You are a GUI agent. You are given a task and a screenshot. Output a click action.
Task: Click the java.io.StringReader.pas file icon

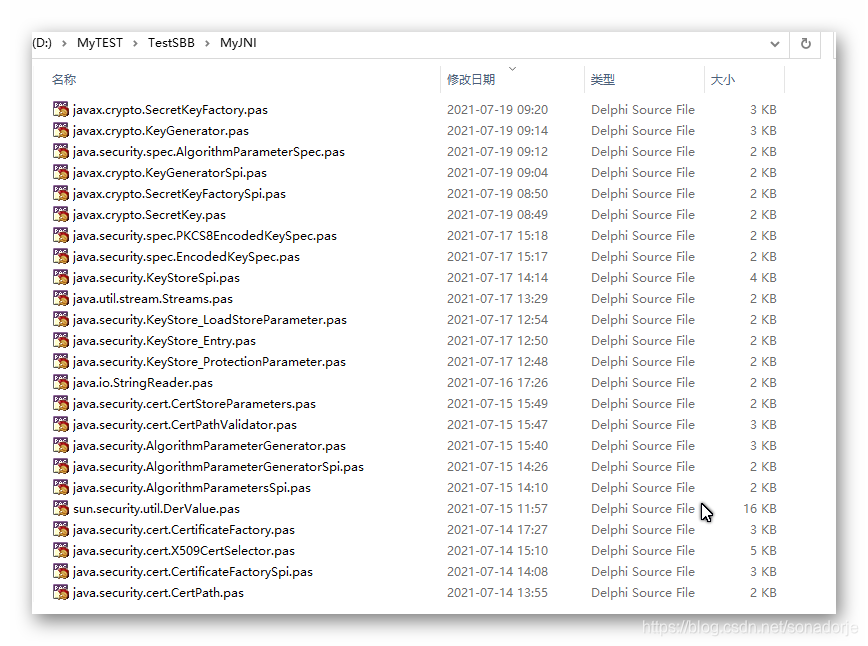[x=60, y=383]
